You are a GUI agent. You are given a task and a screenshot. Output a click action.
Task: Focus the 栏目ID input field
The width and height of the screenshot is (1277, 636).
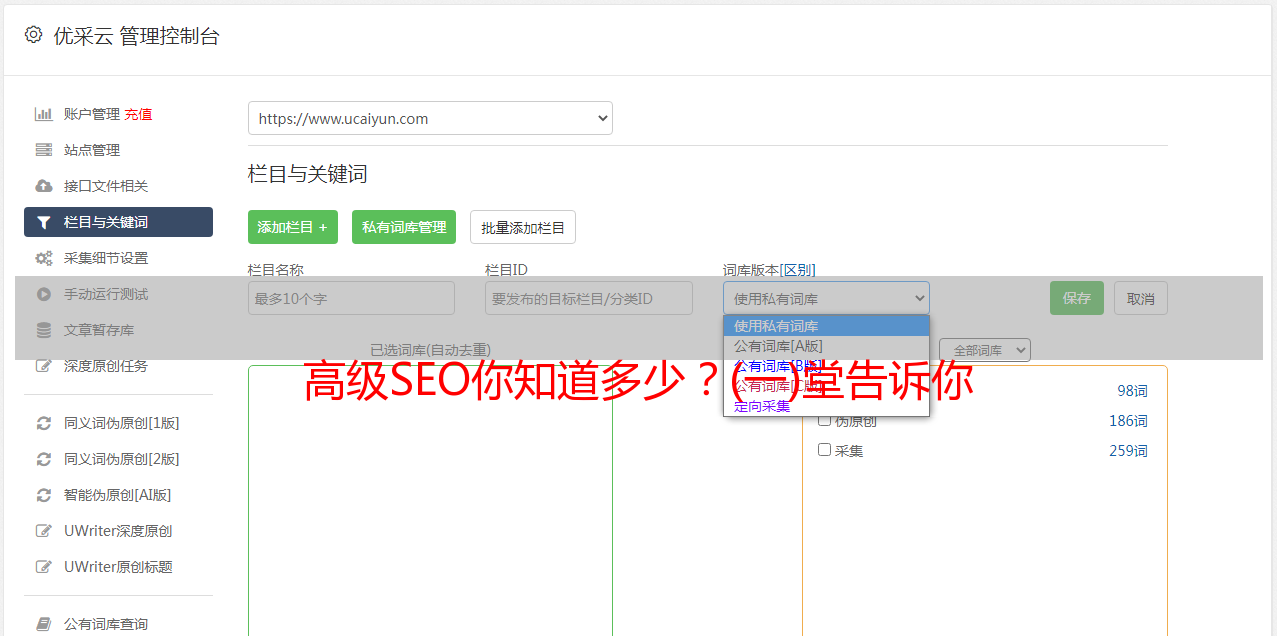coord(589,298)
